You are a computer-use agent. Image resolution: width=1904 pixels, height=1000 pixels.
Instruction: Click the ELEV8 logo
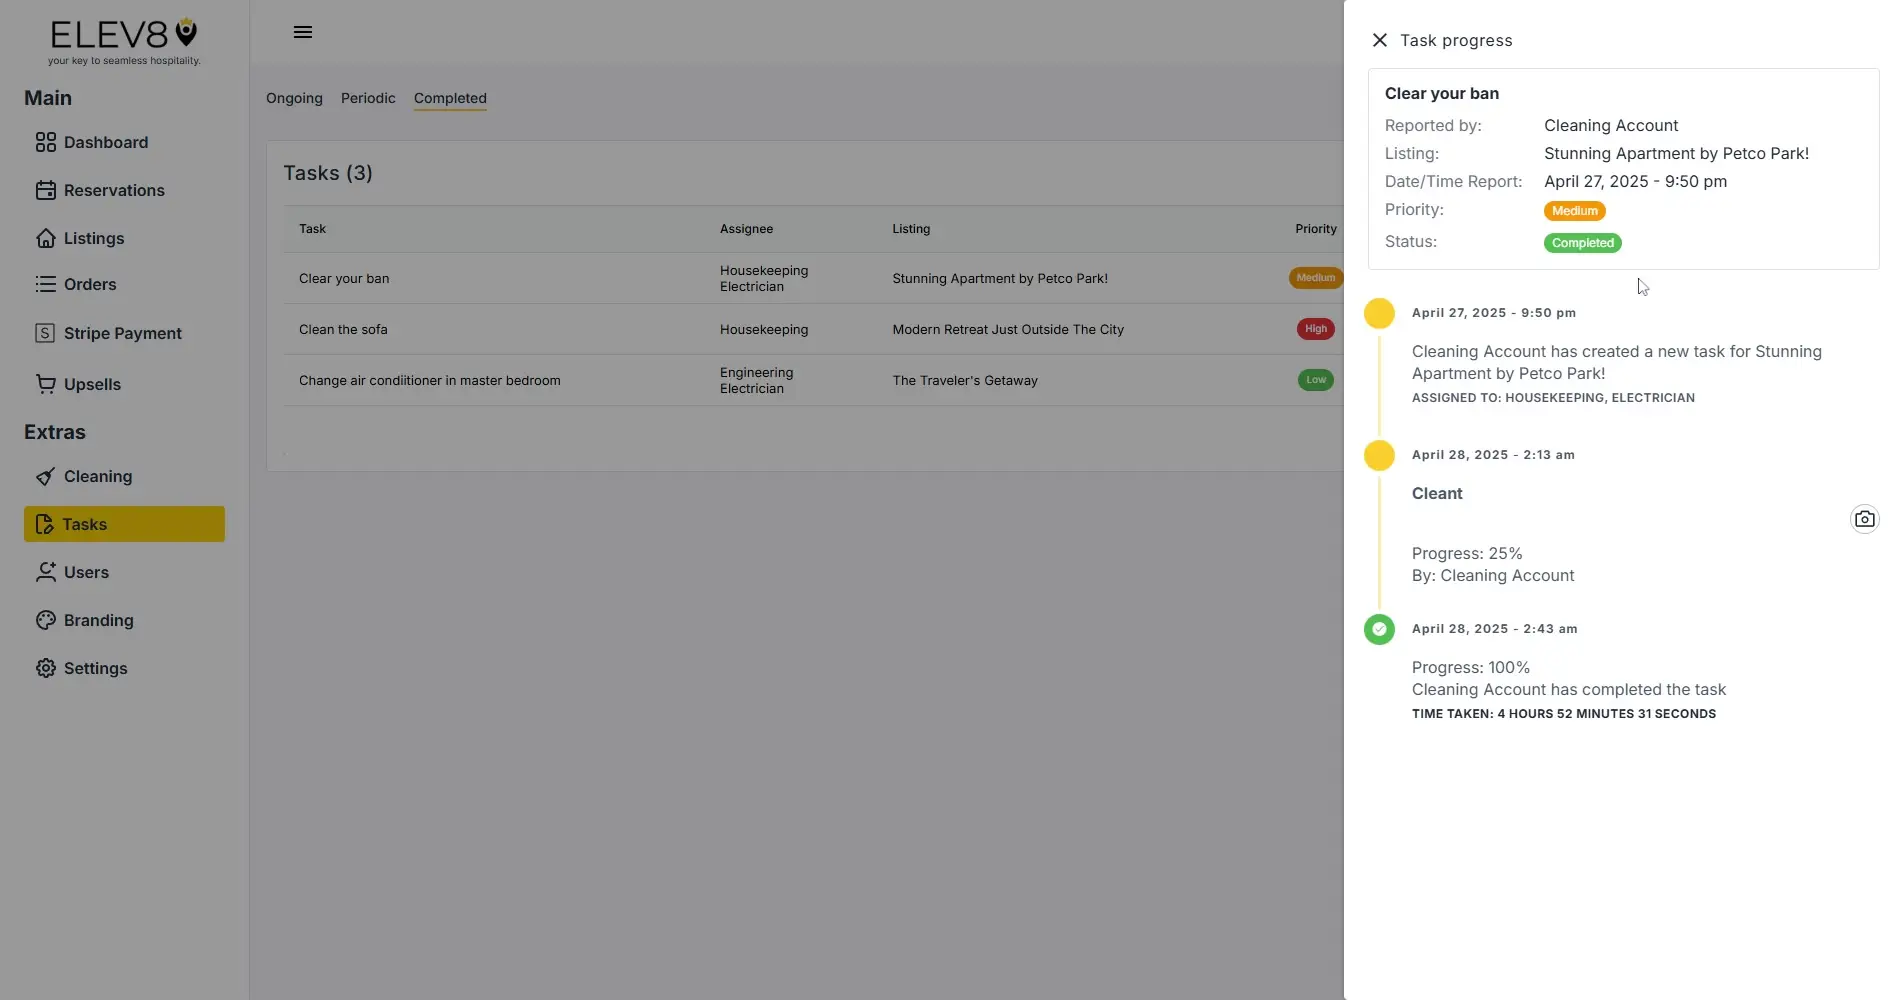[122, 40]
